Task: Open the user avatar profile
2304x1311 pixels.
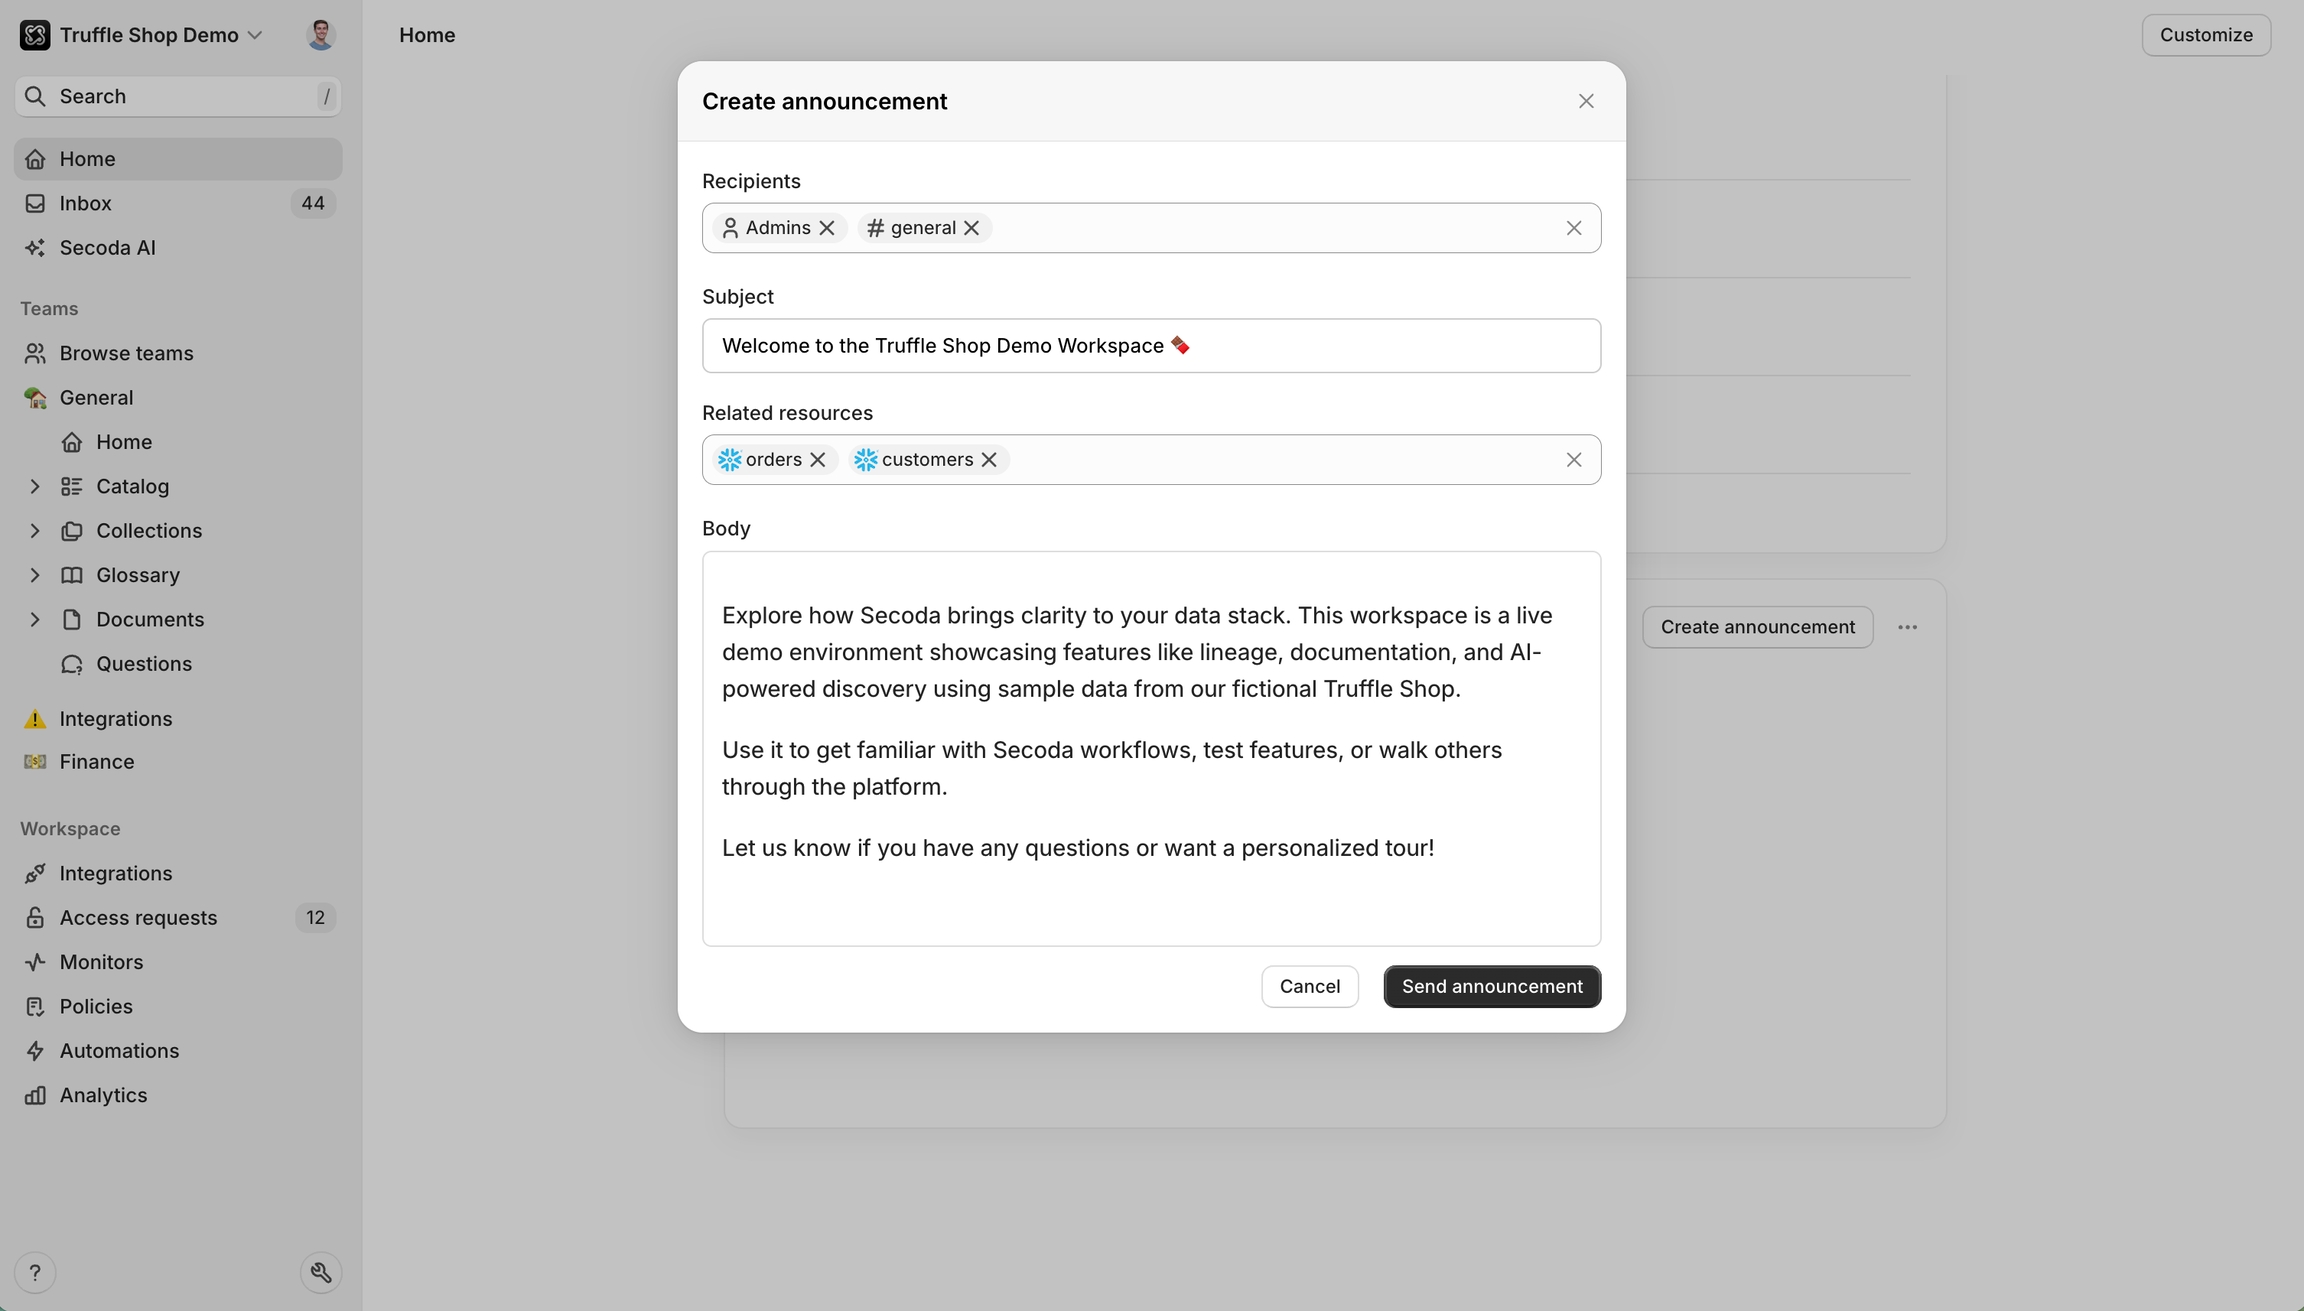Action: tap(321, 35)
